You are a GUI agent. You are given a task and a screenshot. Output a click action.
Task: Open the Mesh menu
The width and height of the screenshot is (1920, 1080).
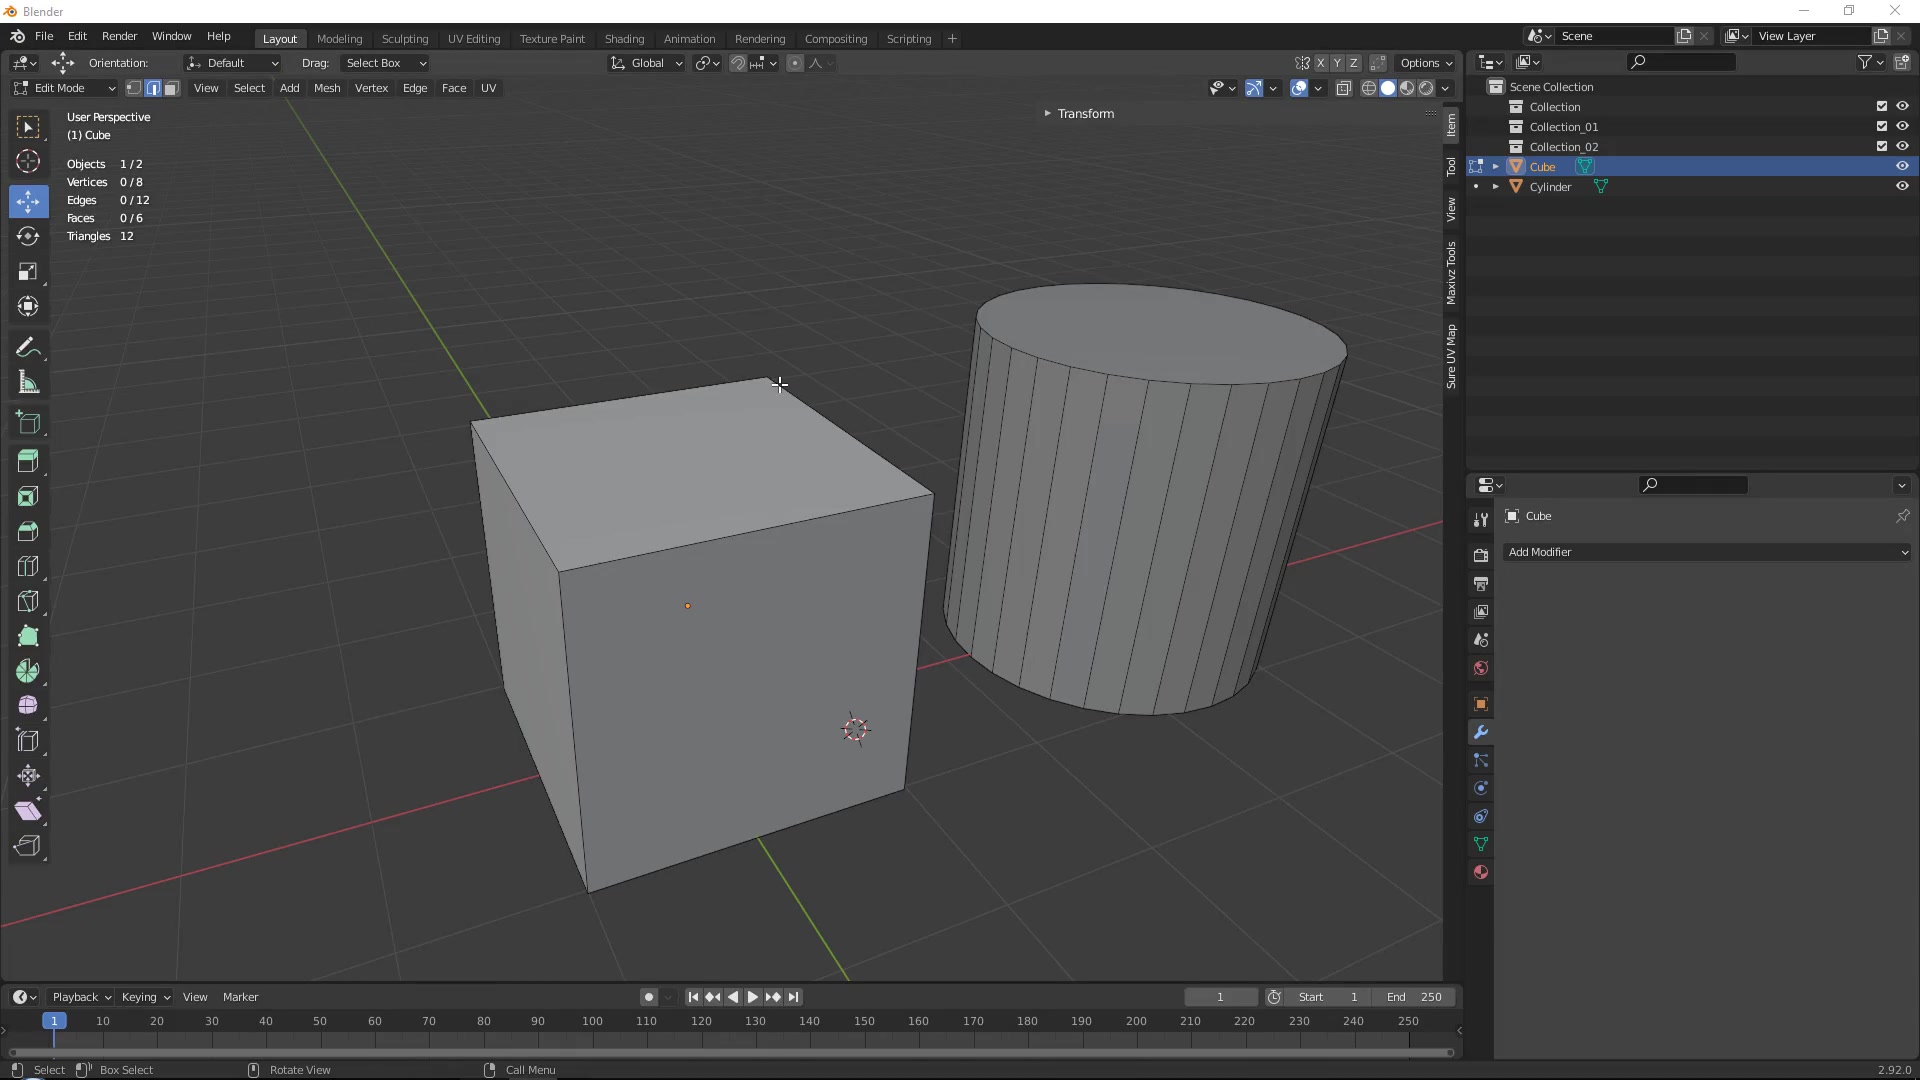point(327,88)
